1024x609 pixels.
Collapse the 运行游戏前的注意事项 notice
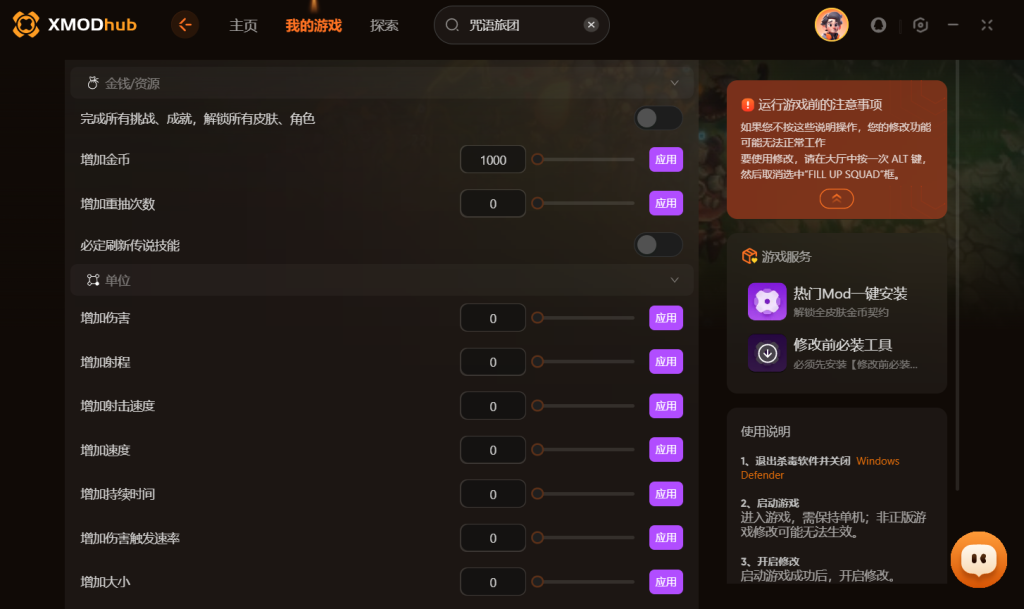(837, 198)
